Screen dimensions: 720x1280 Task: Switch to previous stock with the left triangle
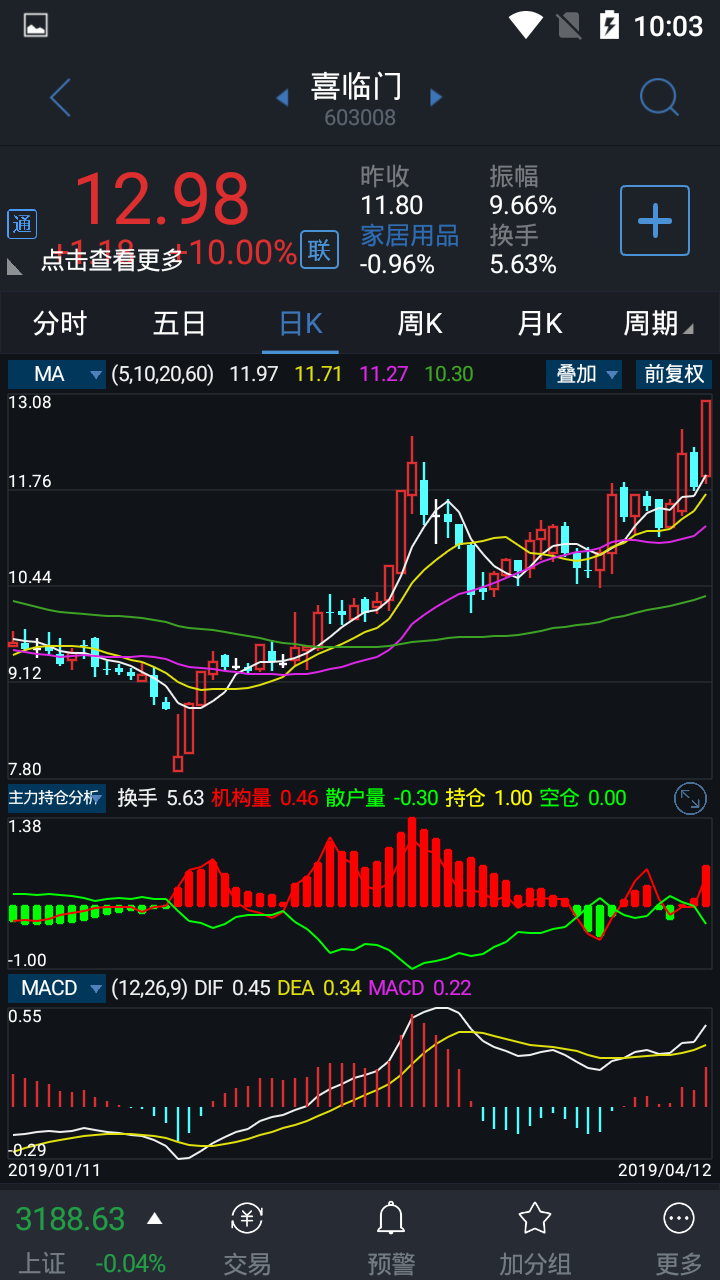(282, 98)
